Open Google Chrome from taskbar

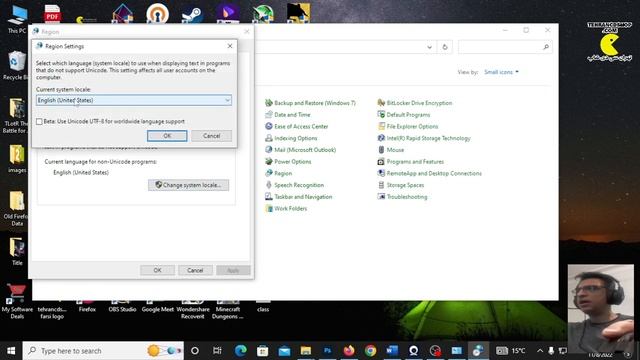click(x=371, y=351)
